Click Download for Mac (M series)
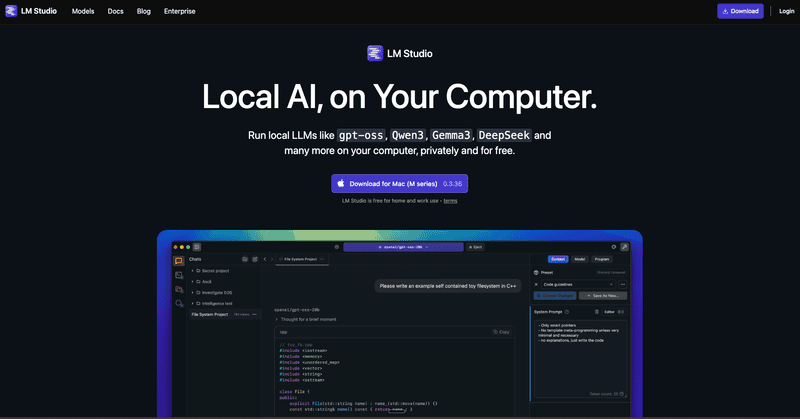This screenshot has height=419, width=800. tap(399, 183)
